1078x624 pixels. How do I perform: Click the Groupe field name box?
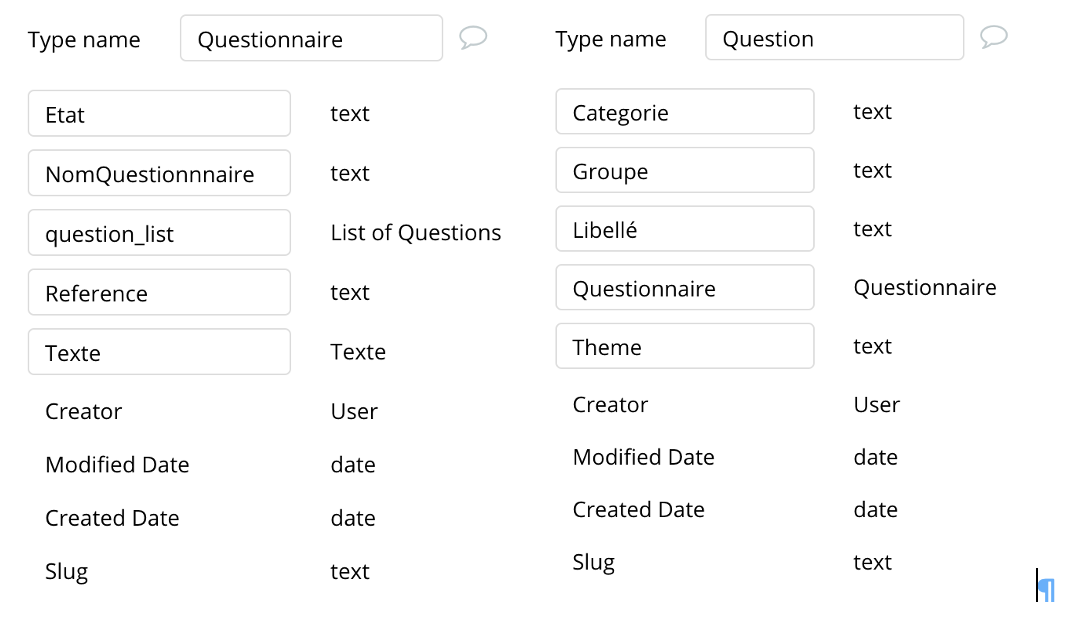[685, 171]
